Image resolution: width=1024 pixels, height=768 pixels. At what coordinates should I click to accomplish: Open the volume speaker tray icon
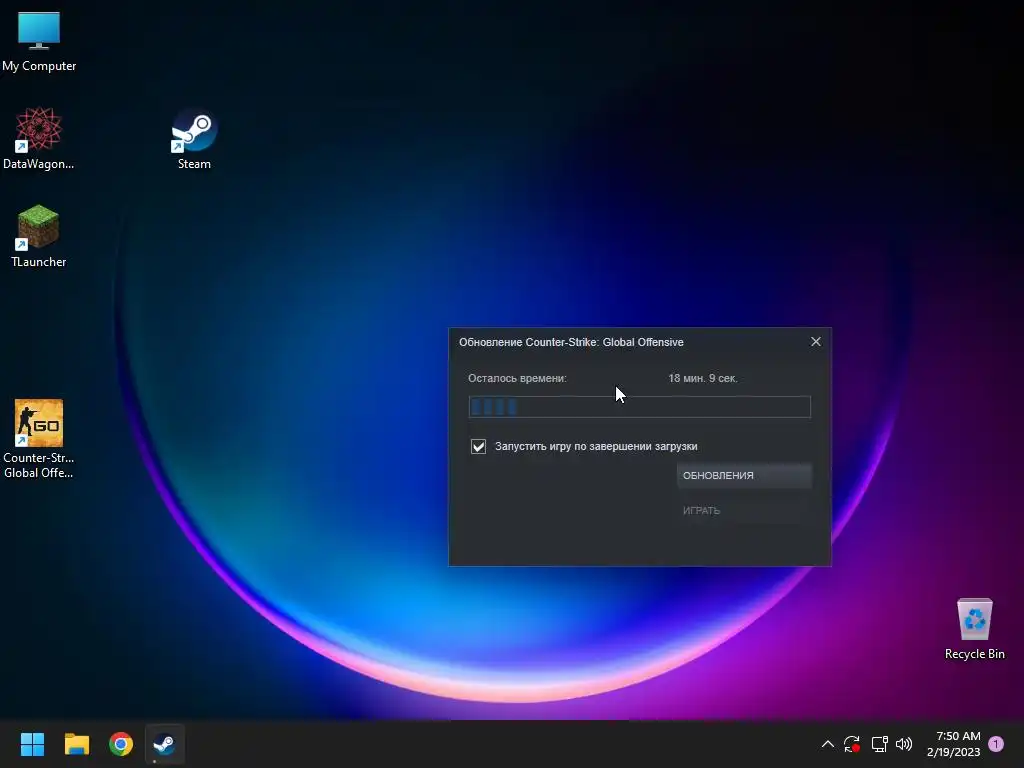click(904, 744)
